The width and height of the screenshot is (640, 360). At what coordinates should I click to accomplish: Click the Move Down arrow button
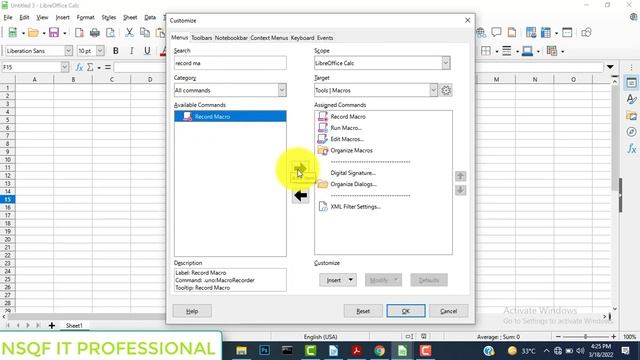460,190
